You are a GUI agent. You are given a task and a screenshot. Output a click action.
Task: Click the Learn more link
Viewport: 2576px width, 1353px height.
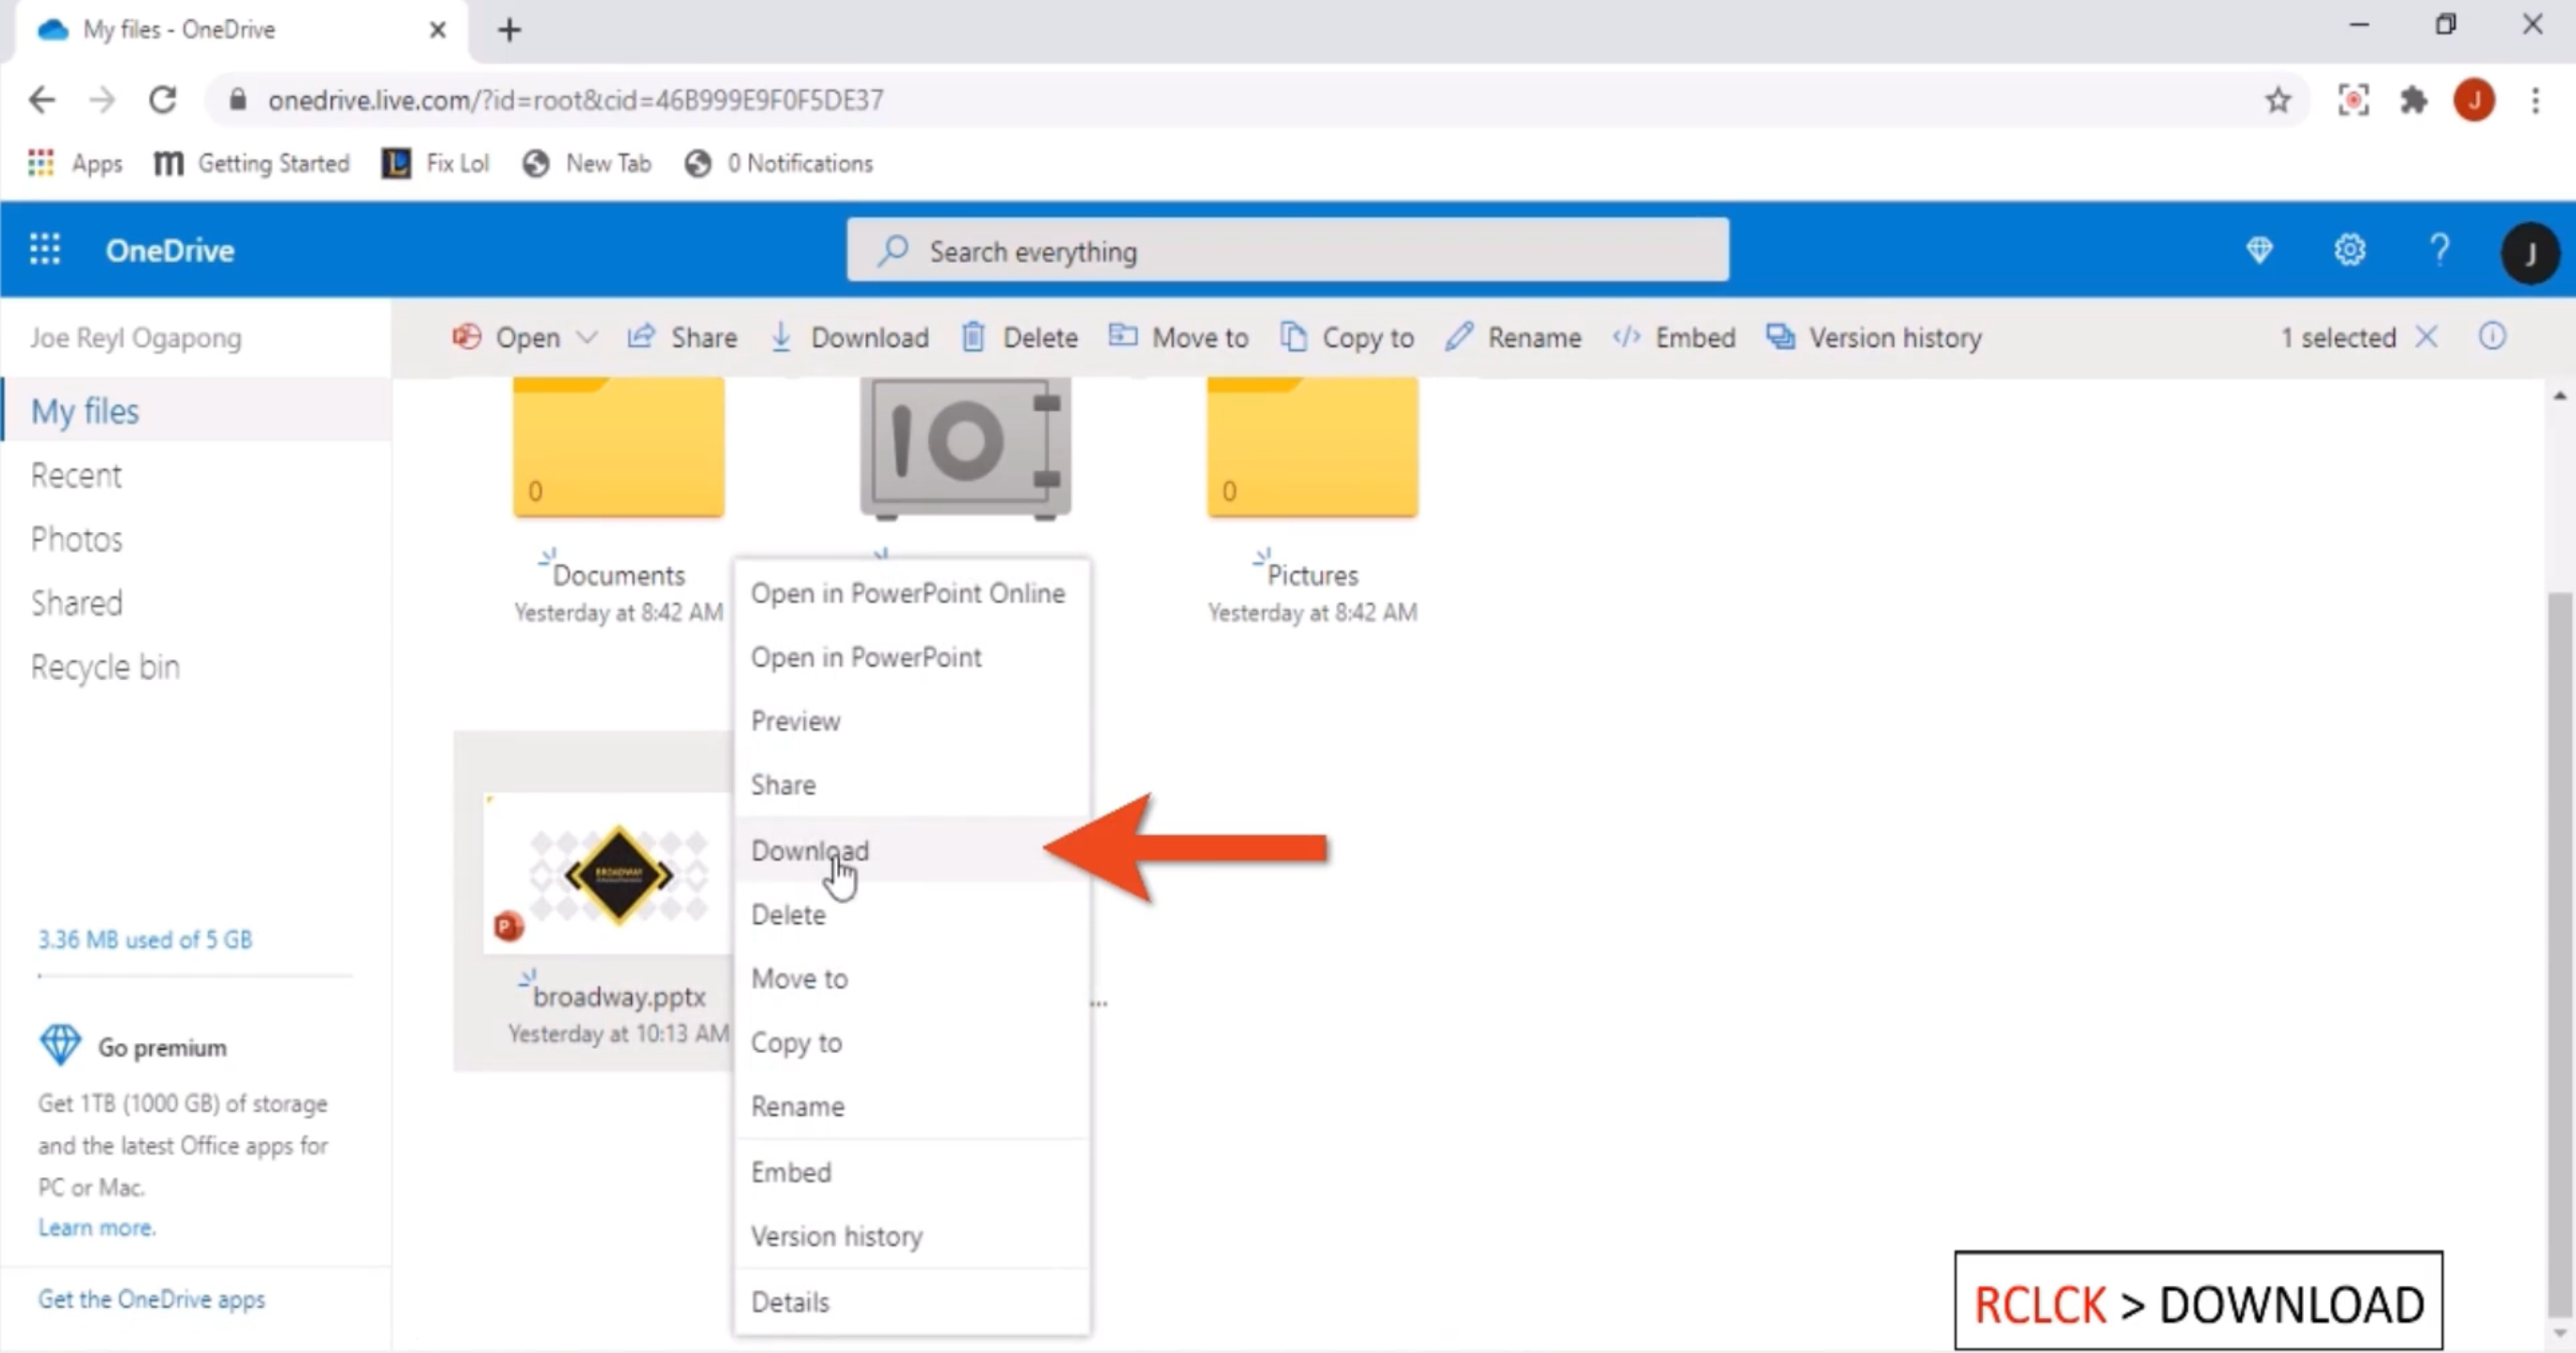click(97, 1227)
